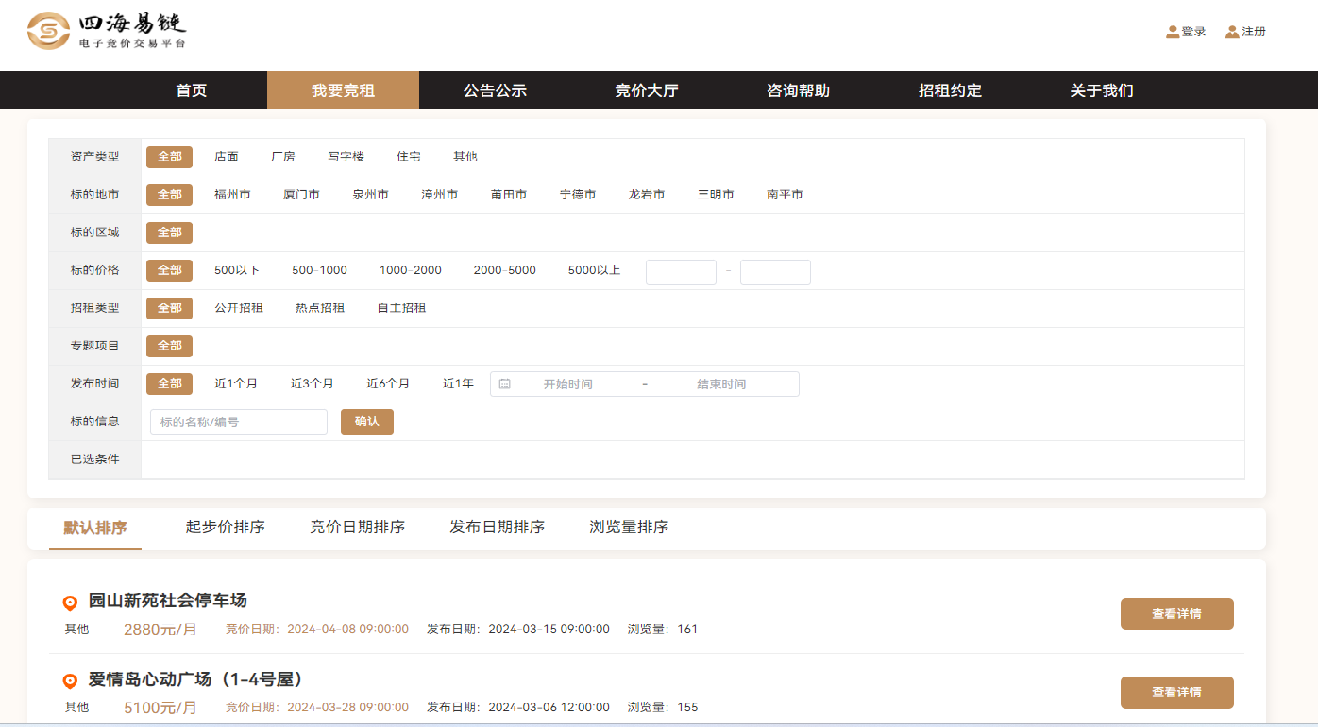
Task: Choose the 5000以上 price range
Action: (594, 271)
